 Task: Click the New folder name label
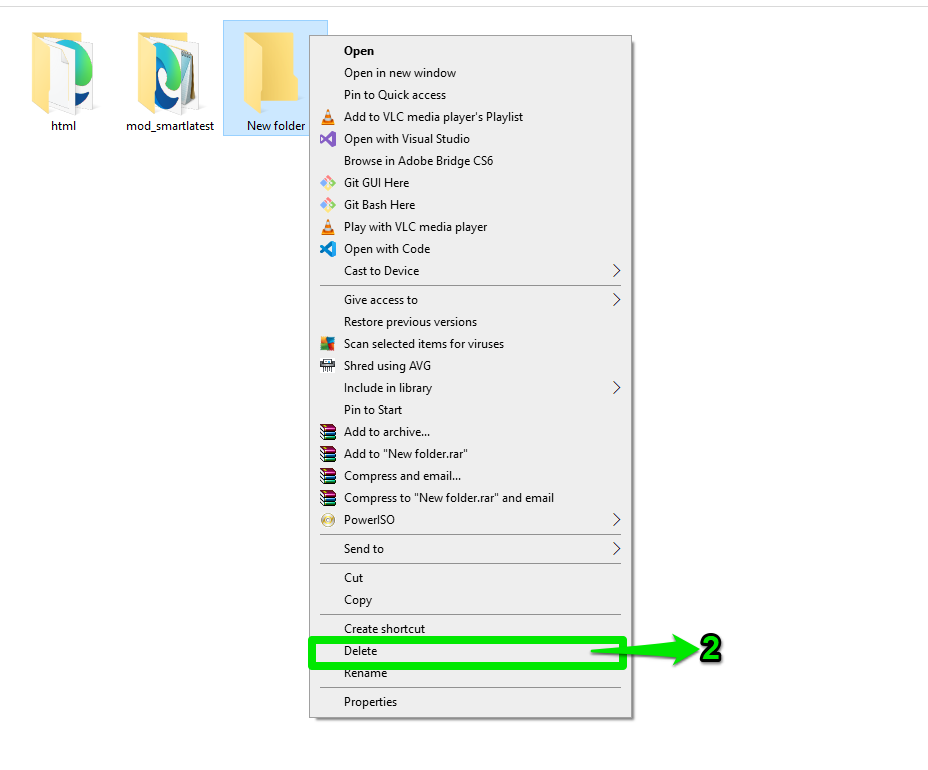click(x=276, y=126)
